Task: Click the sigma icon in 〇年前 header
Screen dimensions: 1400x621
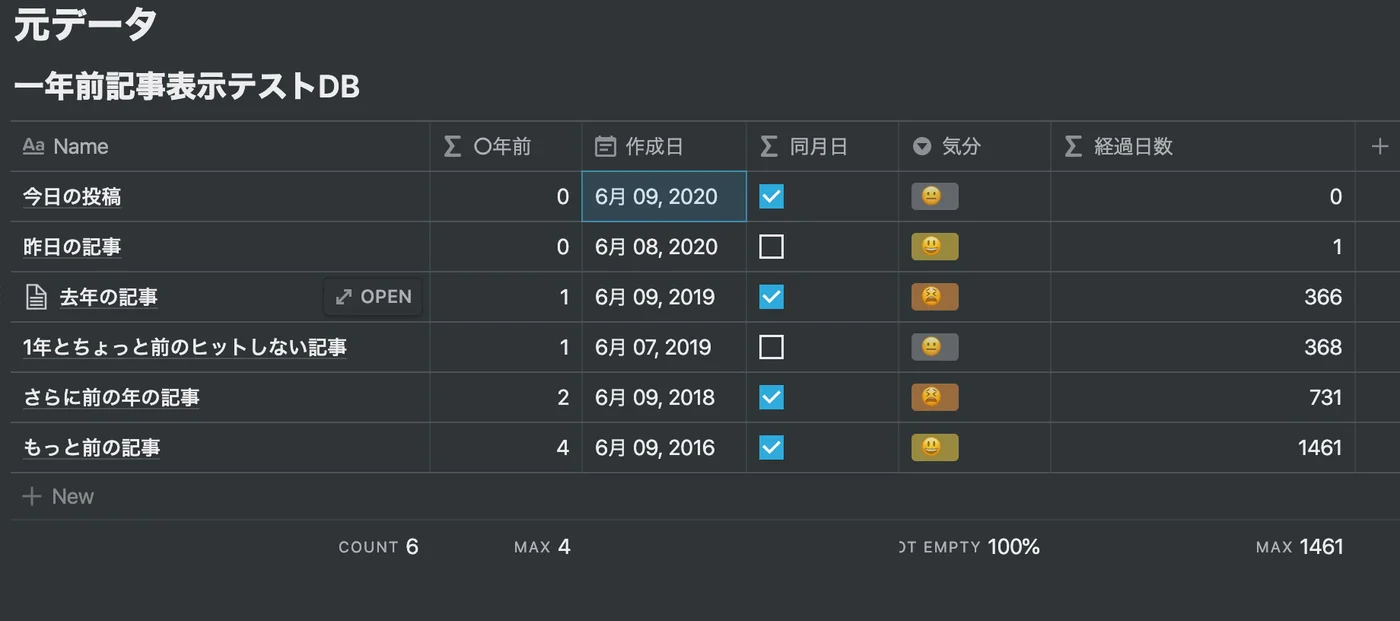Action: pyautogui.click(x=452, y=147)
